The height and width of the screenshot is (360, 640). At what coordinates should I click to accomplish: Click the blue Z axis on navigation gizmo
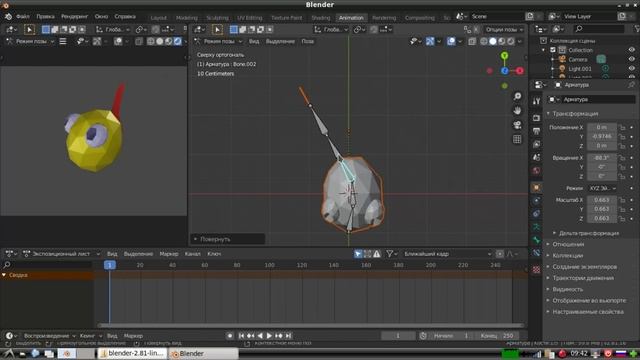point(504,71)
